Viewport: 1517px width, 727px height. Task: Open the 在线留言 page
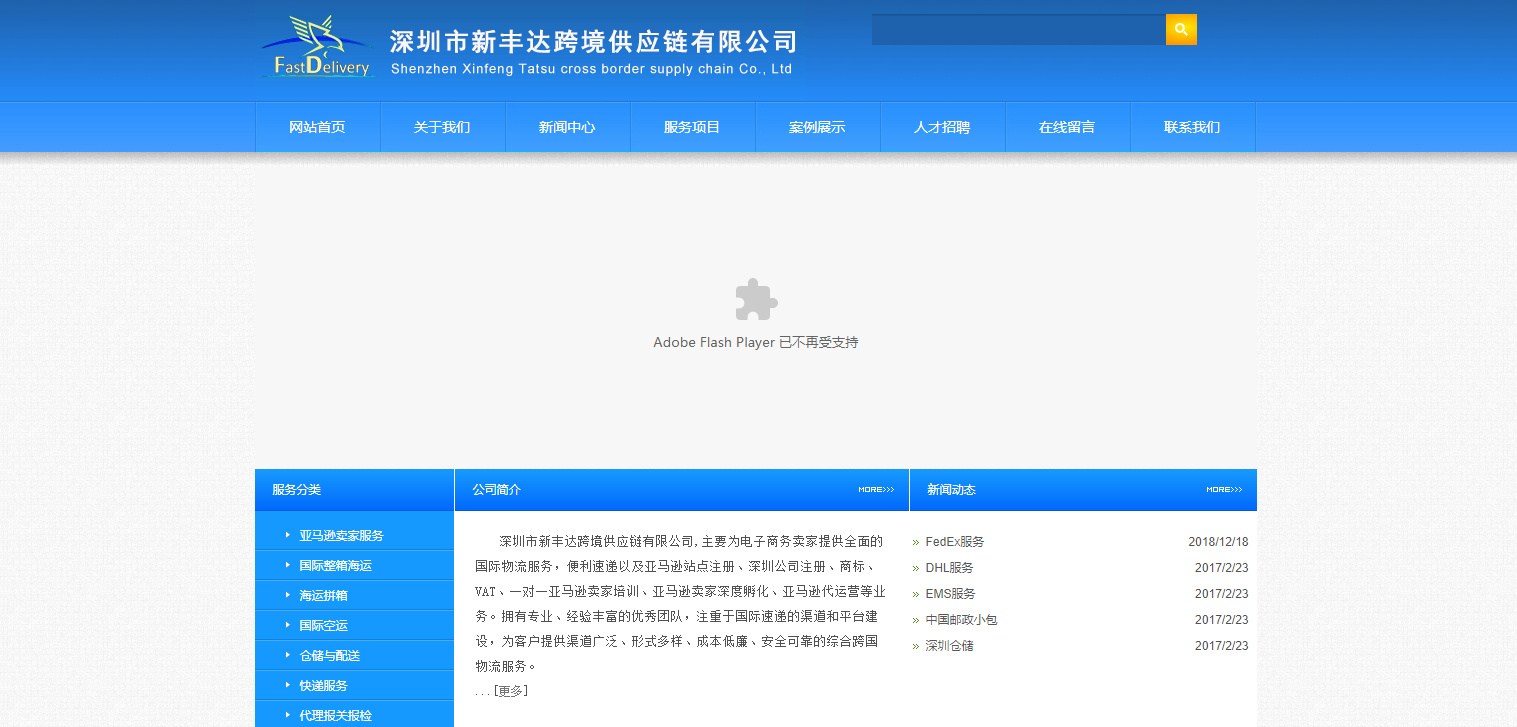1067,126
